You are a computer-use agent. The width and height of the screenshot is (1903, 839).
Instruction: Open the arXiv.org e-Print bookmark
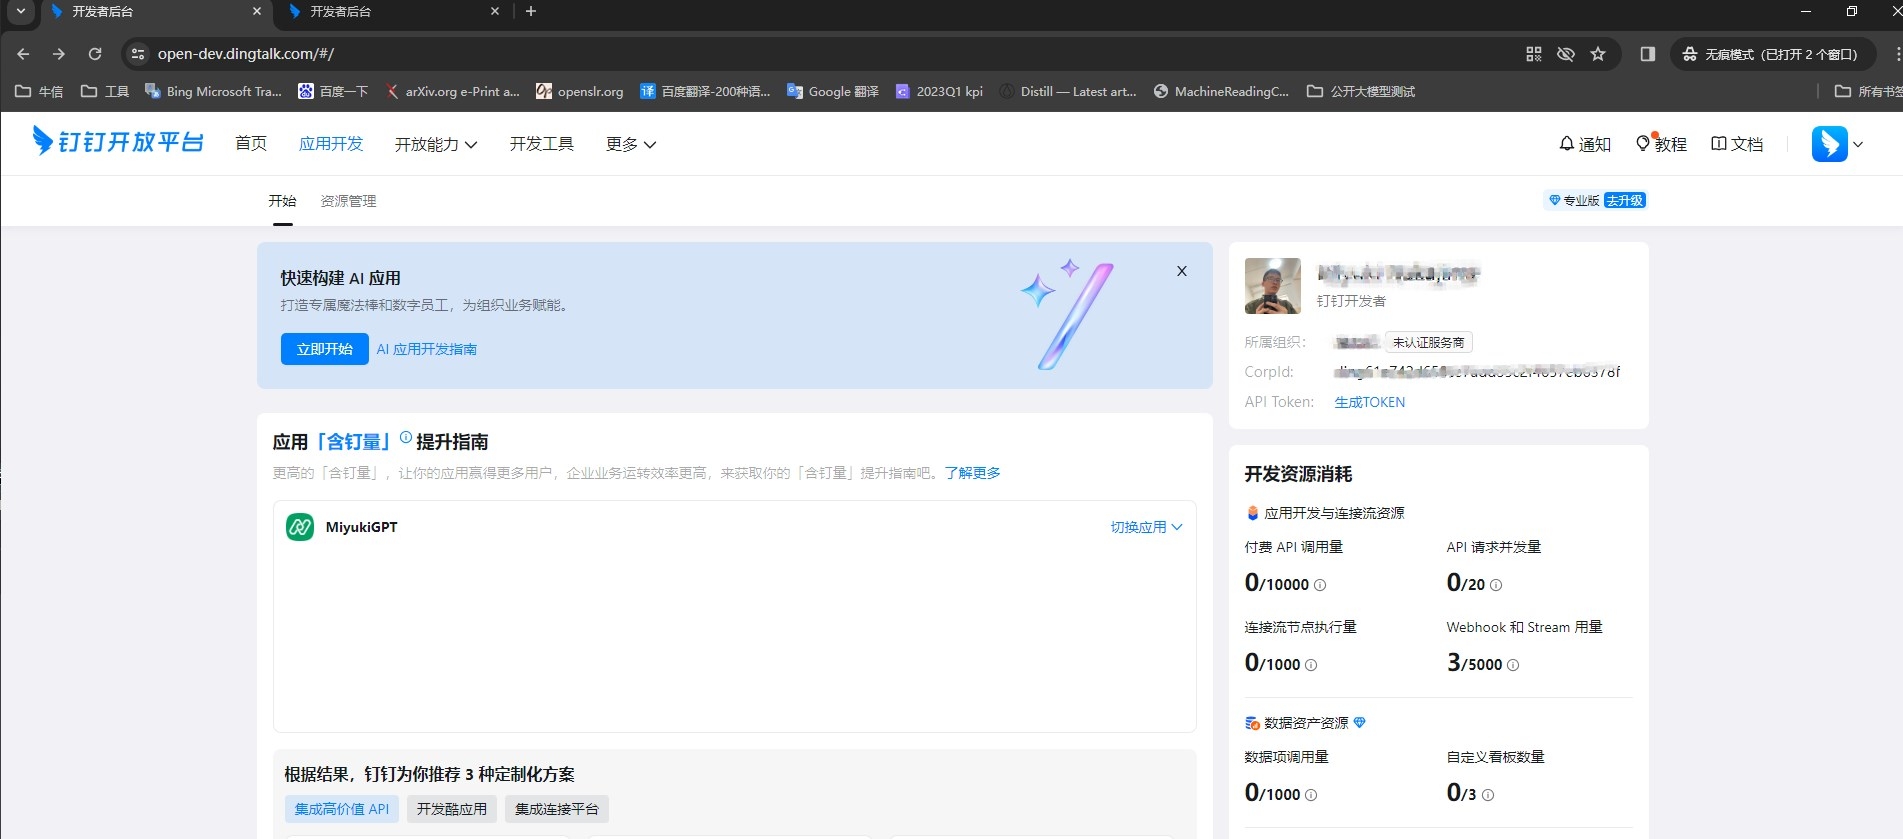pyautogui.click(x=453, y=91)
